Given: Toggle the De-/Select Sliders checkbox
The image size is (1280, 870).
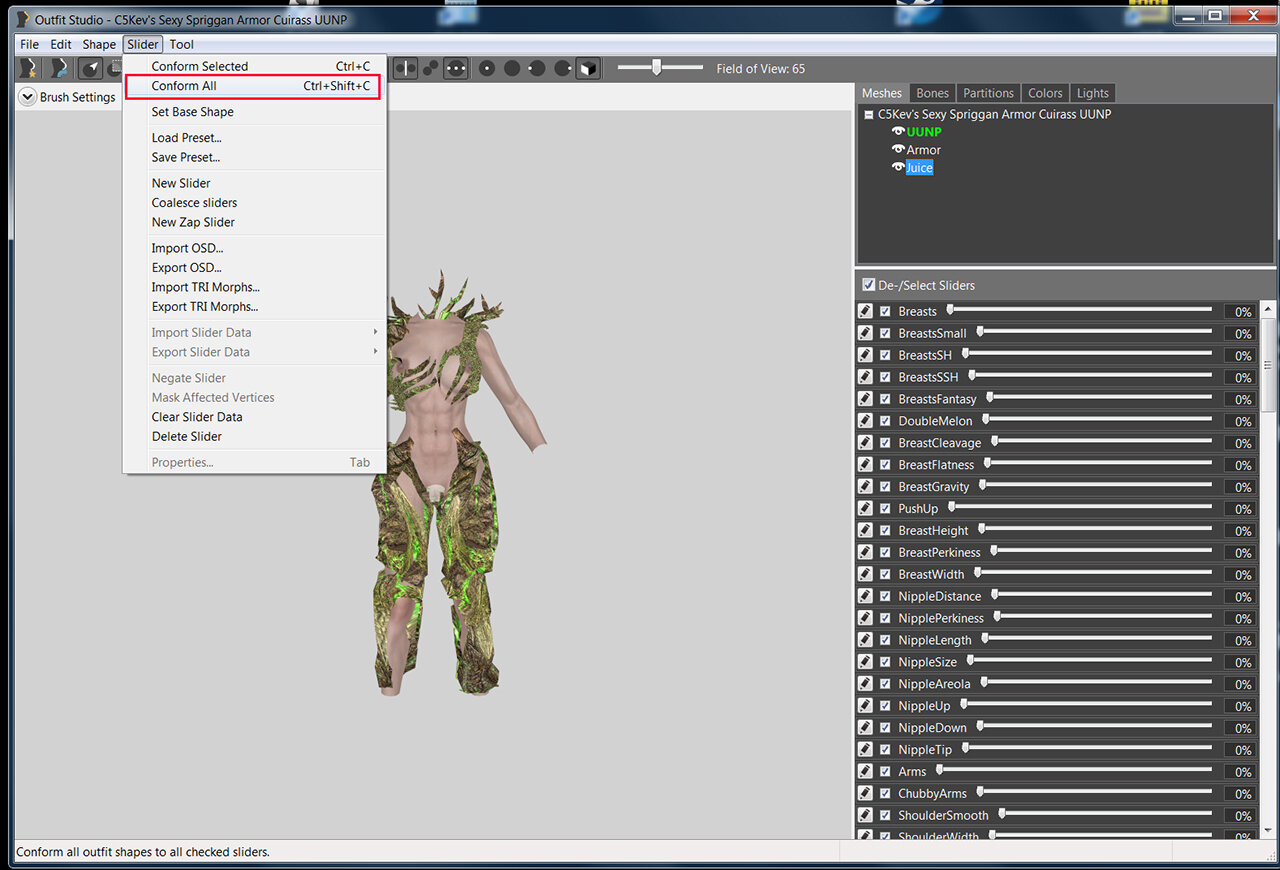Looking at the screenshot, I should coord(868,285).
